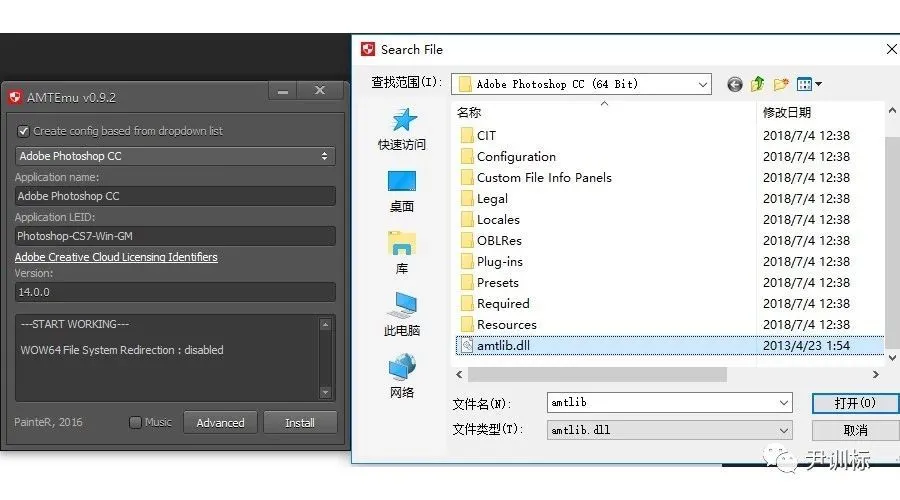The width and height of the screenshot is (900, 500).
Task: Click horizontal scrollbar in file list
Action: (x=597, y=374)
